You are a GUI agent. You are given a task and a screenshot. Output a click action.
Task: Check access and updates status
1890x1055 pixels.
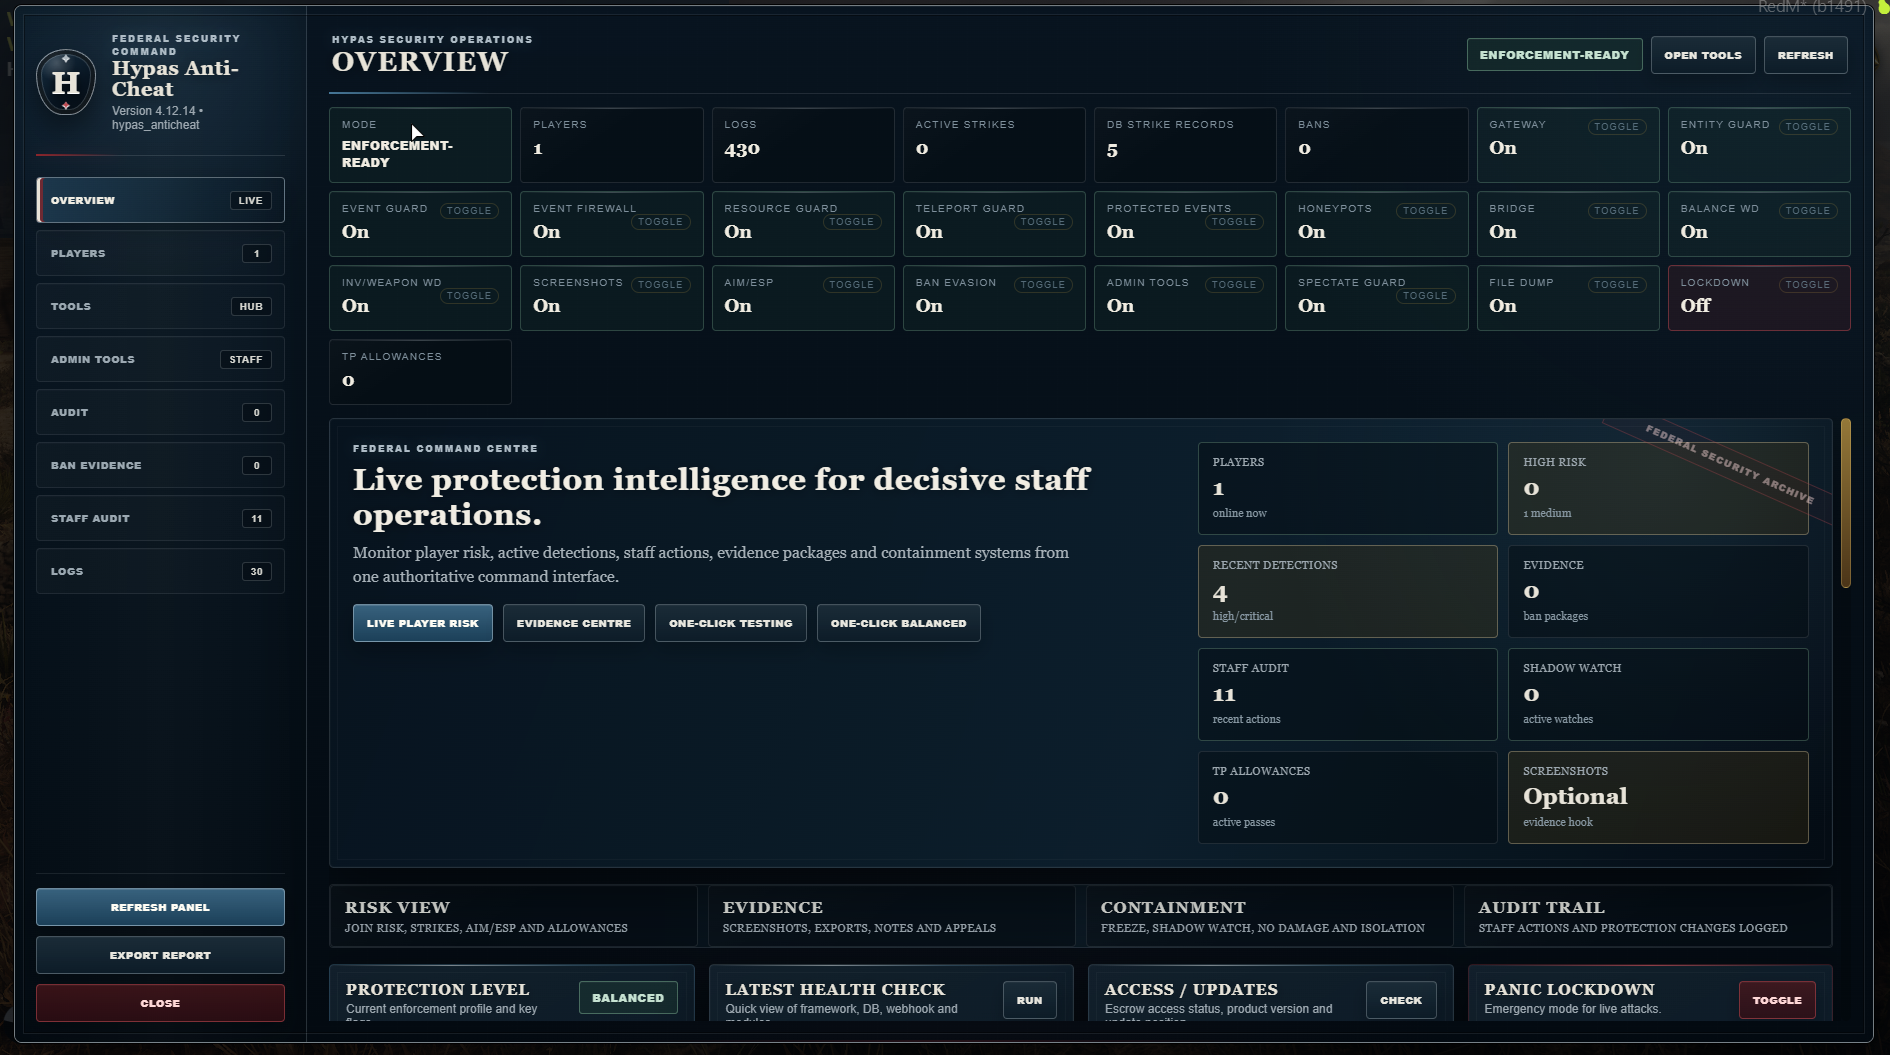coord(1401,1000)
